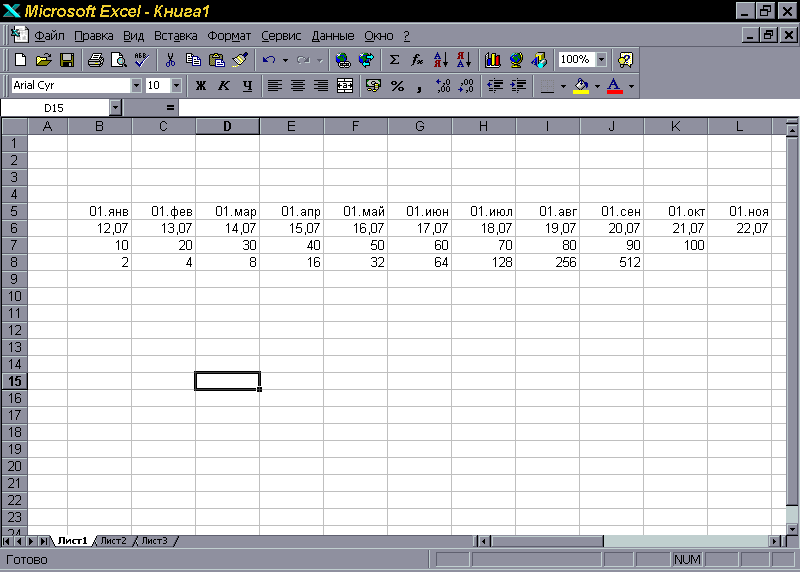The width and height of the screenshot is (800, 572).
Task: Apply red font color A
Action: pyautogui.click(x=615, y=86)
